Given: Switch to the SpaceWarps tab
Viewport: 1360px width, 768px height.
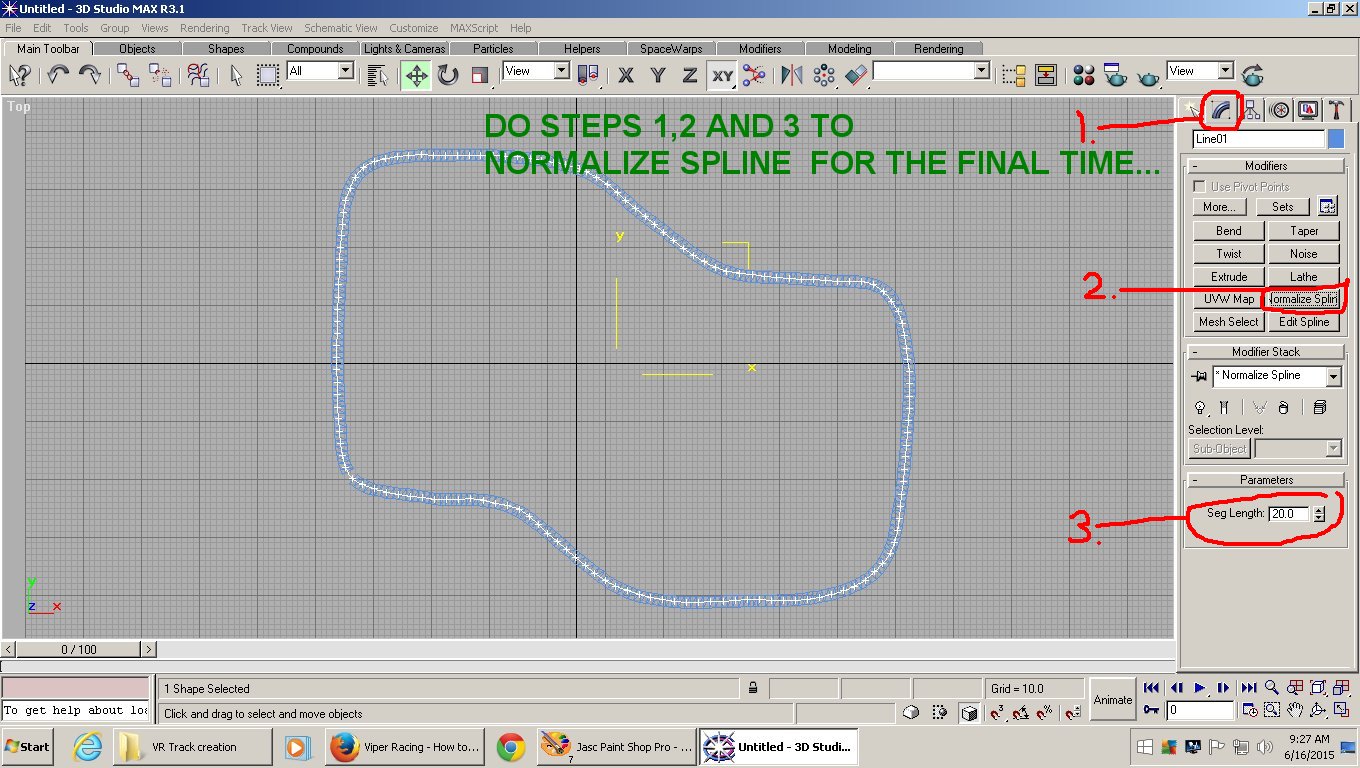Looking at the screenshot, I should 671,48.
